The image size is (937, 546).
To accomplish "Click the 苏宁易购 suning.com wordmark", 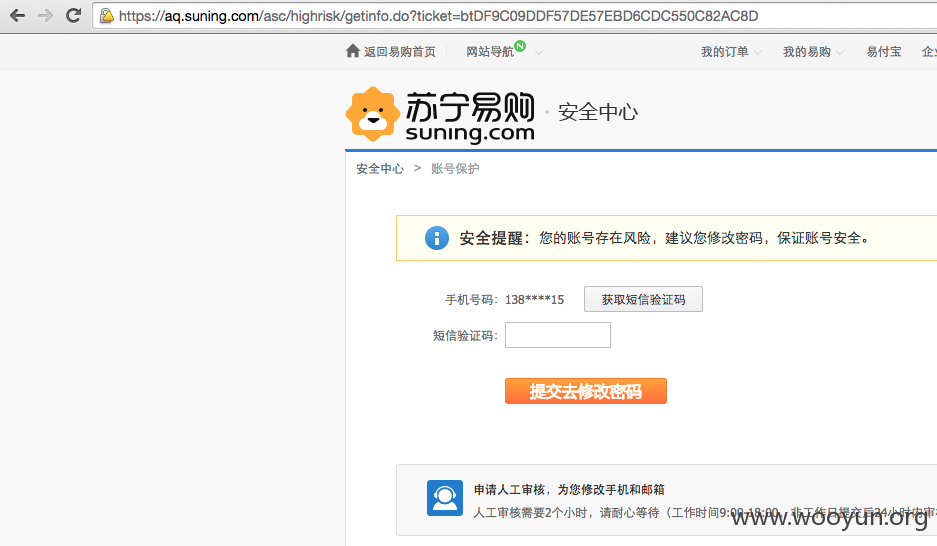I will tap(470, 118).
